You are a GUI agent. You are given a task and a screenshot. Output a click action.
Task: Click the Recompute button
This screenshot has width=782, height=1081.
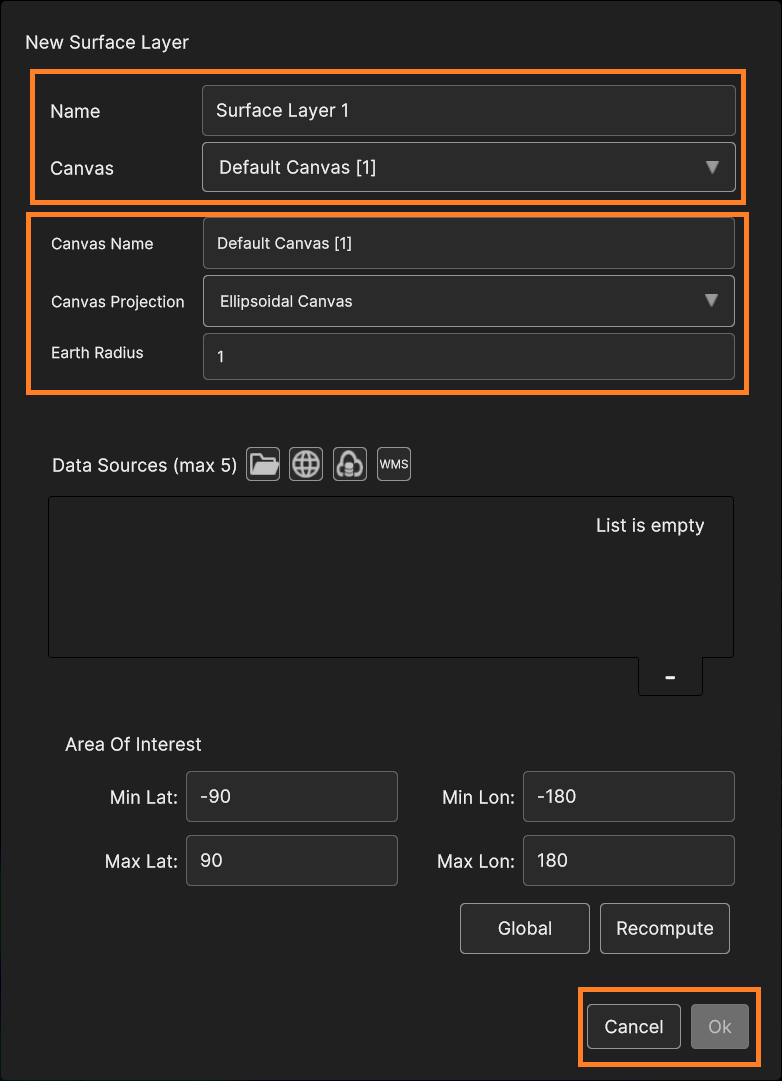point(665,929)
